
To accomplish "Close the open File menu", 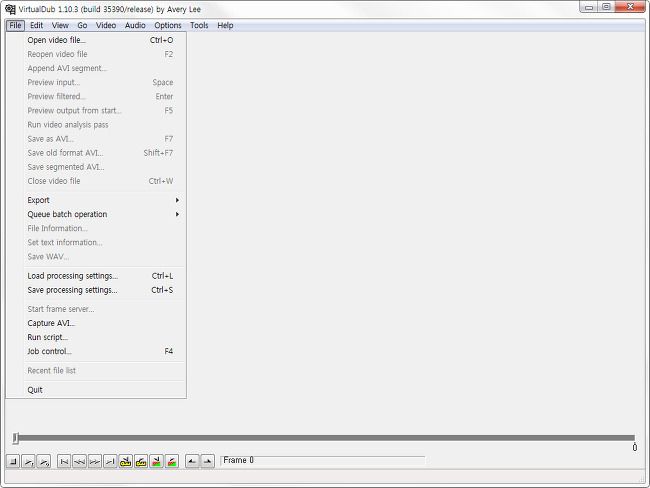I will [x=15, y=25].
